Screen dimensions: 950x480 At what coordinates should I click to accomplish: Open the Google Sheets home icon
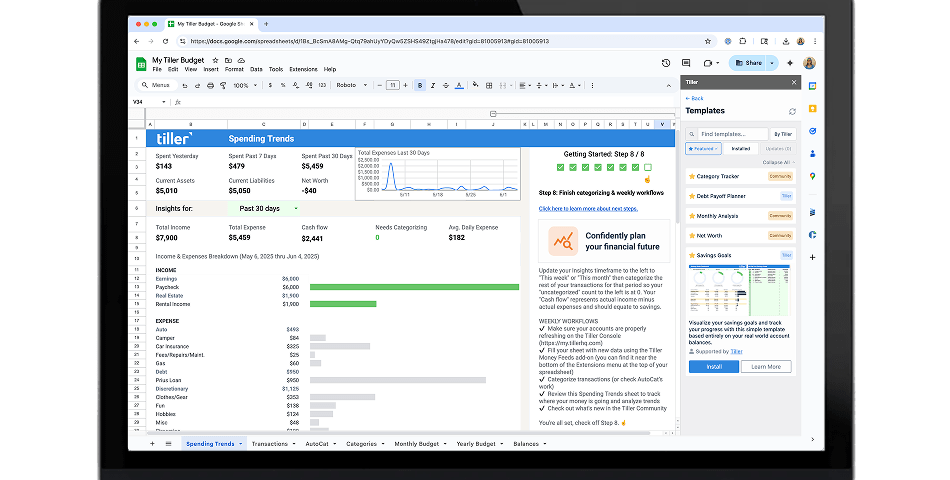[x=141, y=64]
